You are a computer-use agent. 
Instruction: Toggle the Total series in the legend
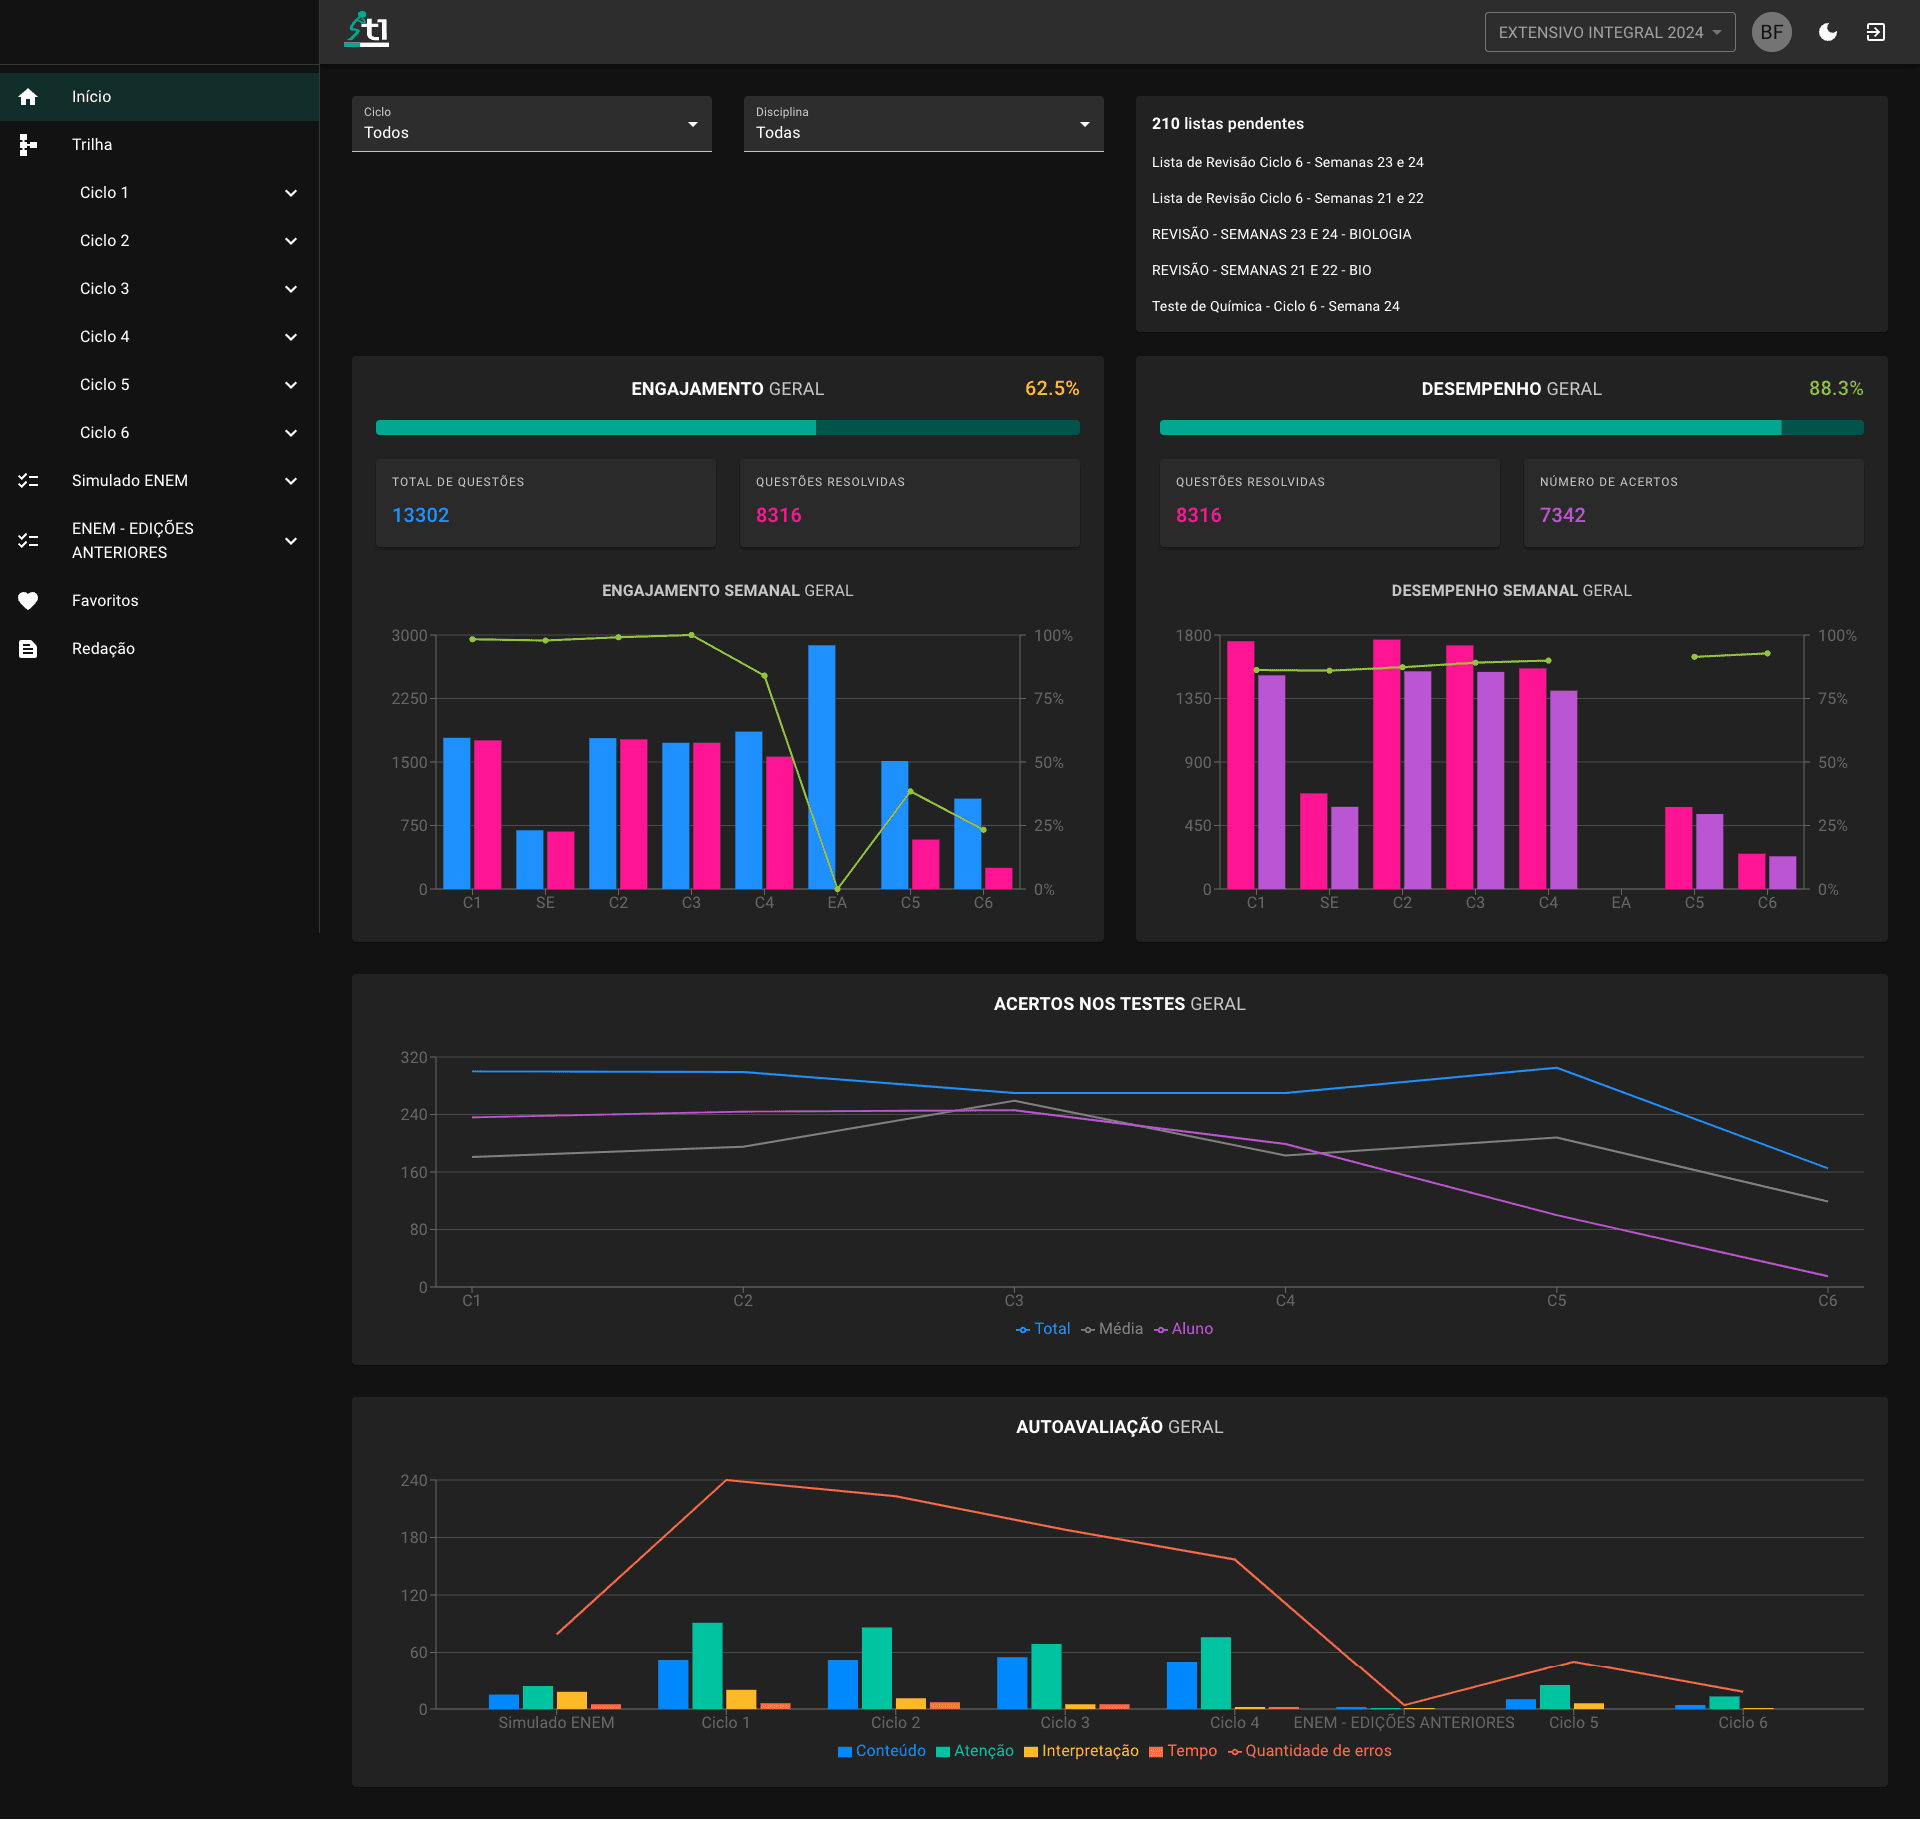pyautogui.click(x=1043, y=1328)
